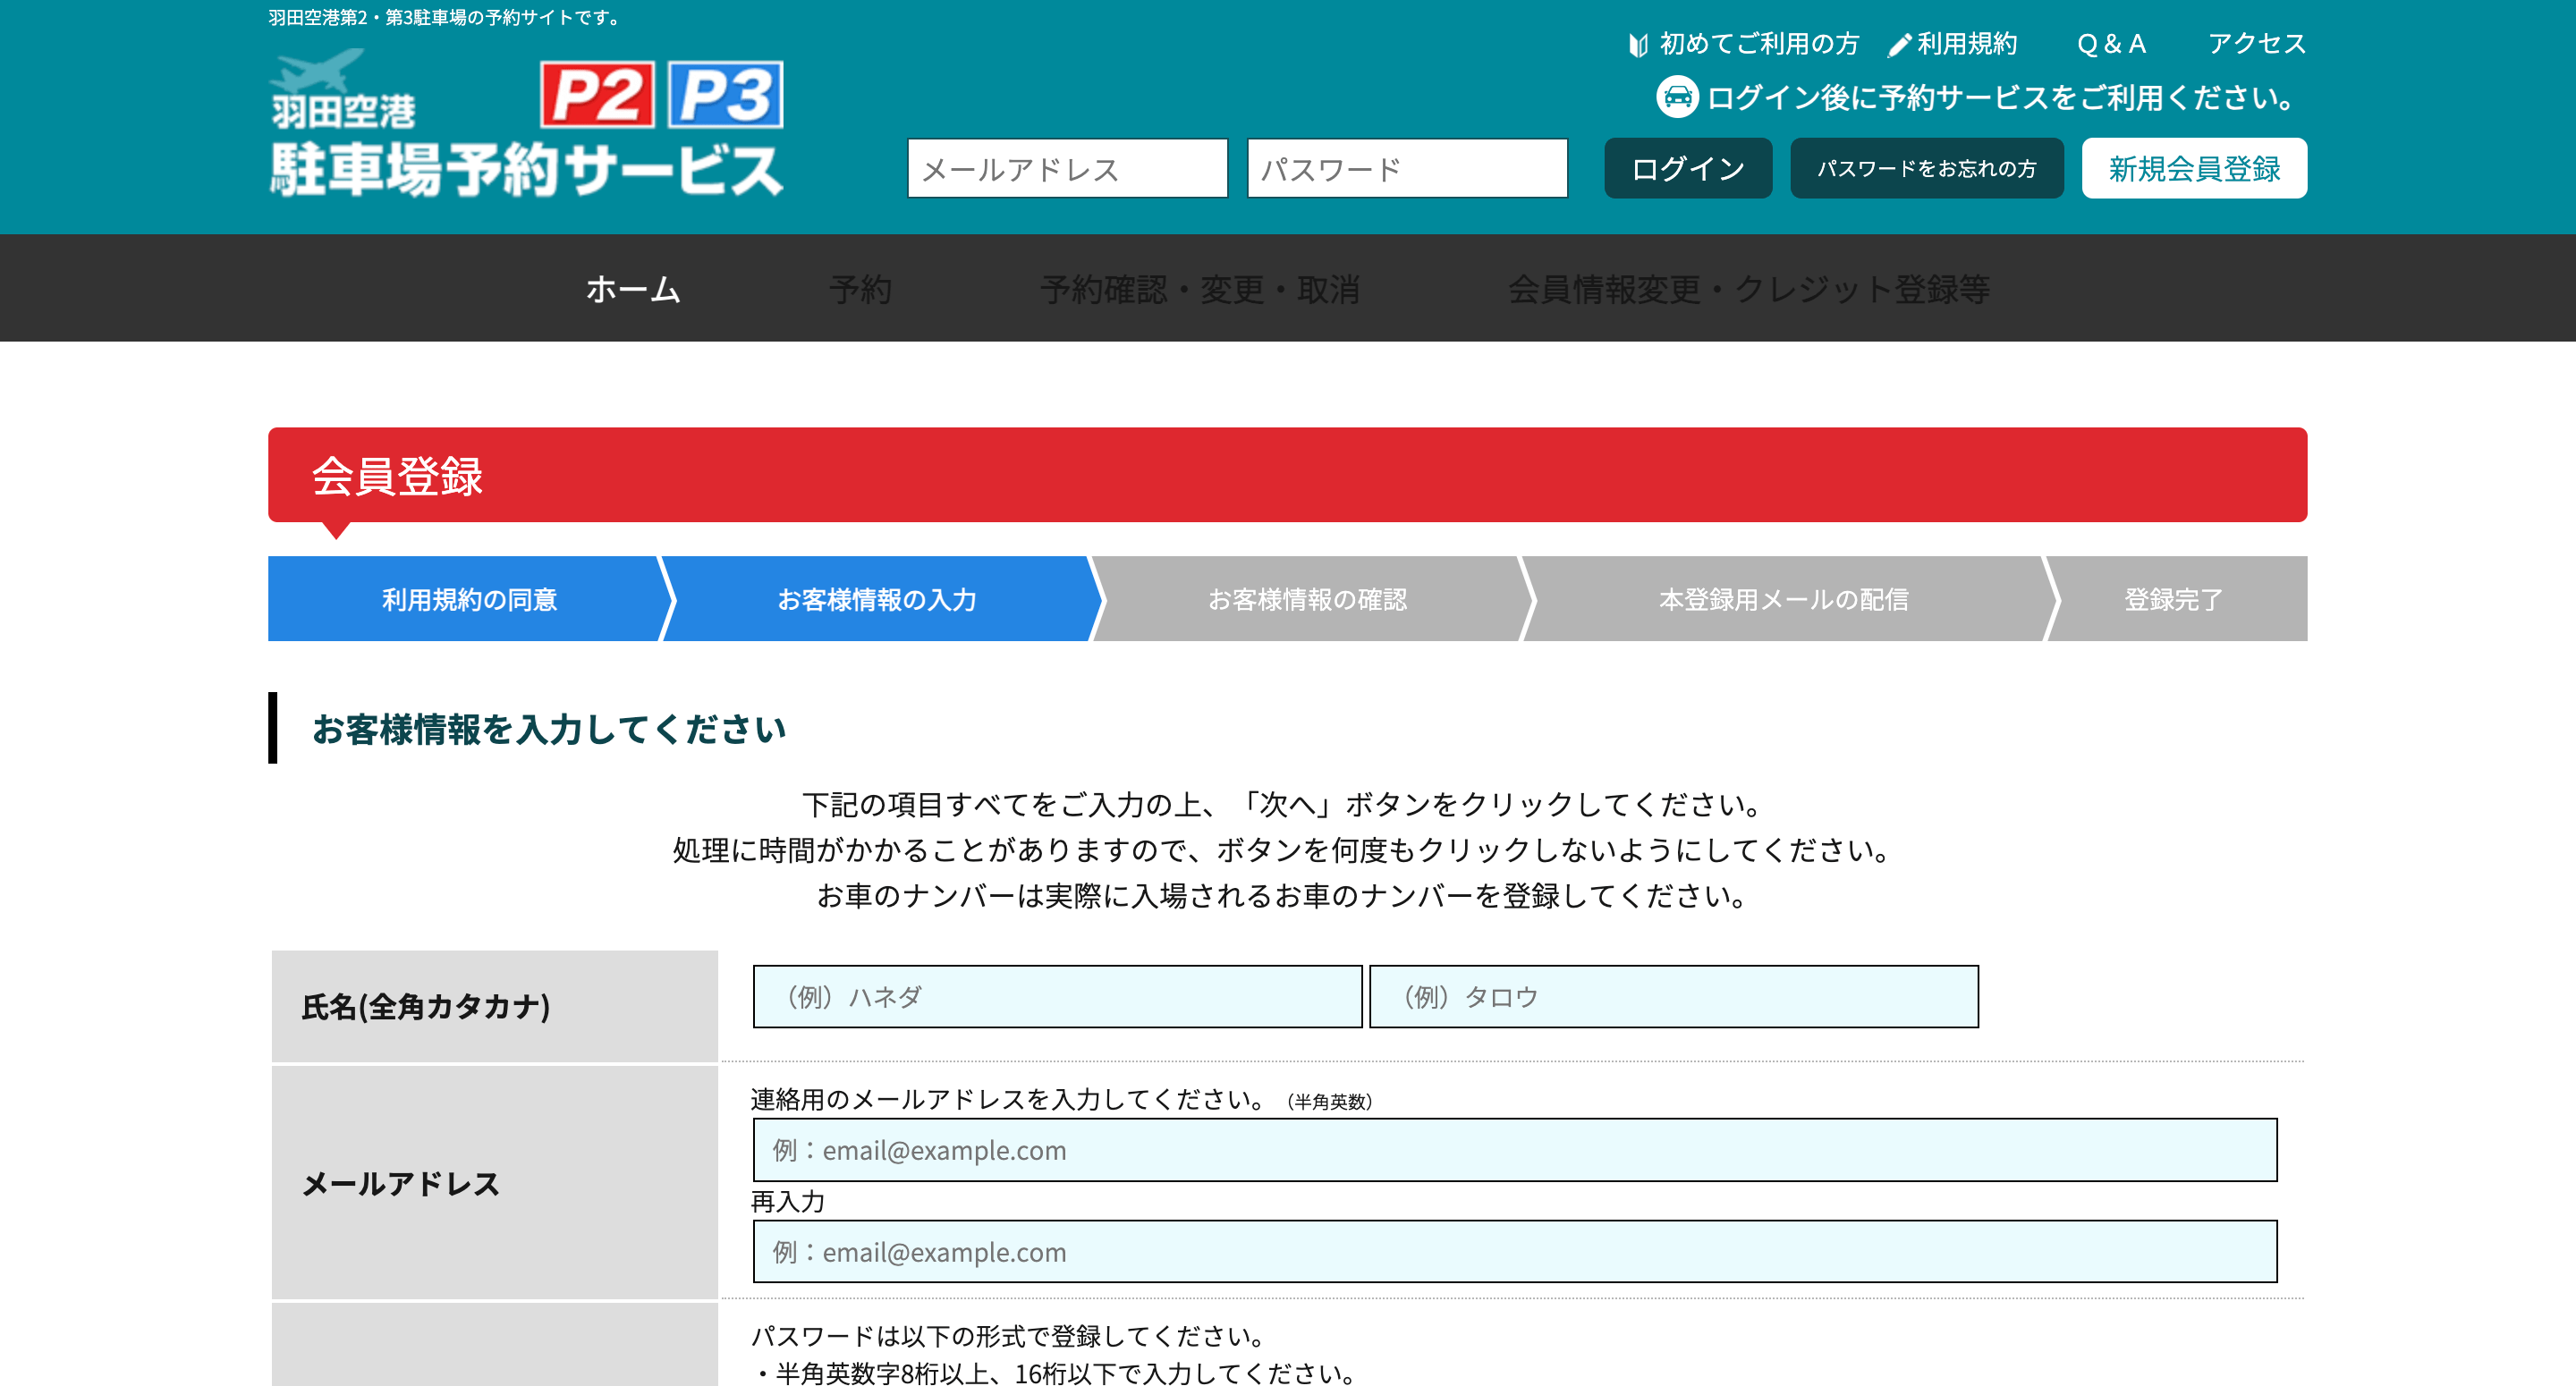Screen dimensions: 2576x1386
Task: Click the Haneda Airport parking service logo
Action: (526, 122)
